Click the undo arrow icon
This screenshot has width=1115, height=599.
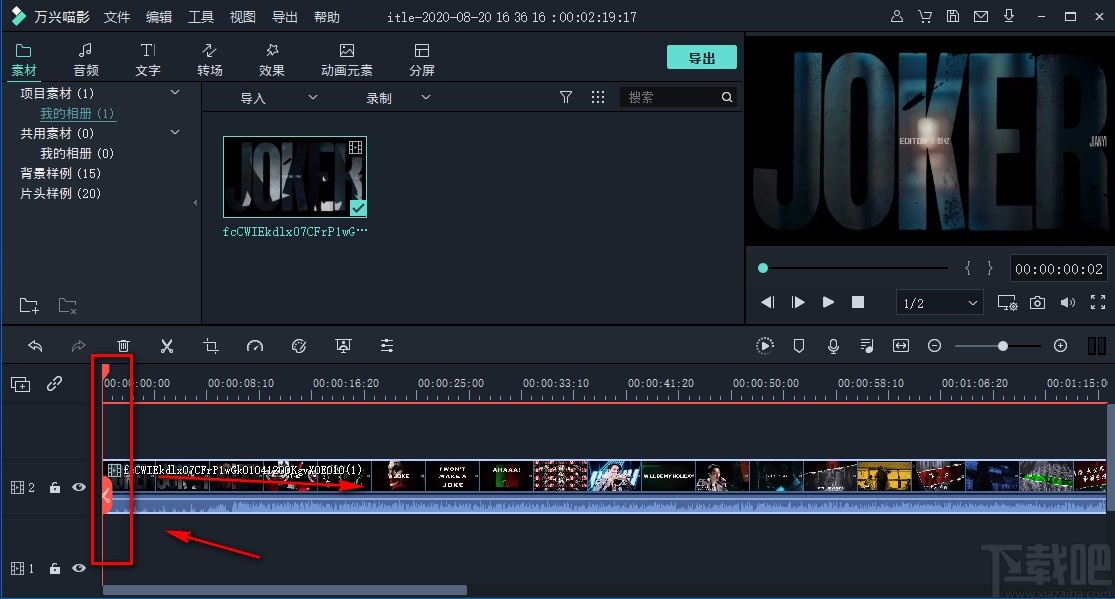click(x=35, y=346)
